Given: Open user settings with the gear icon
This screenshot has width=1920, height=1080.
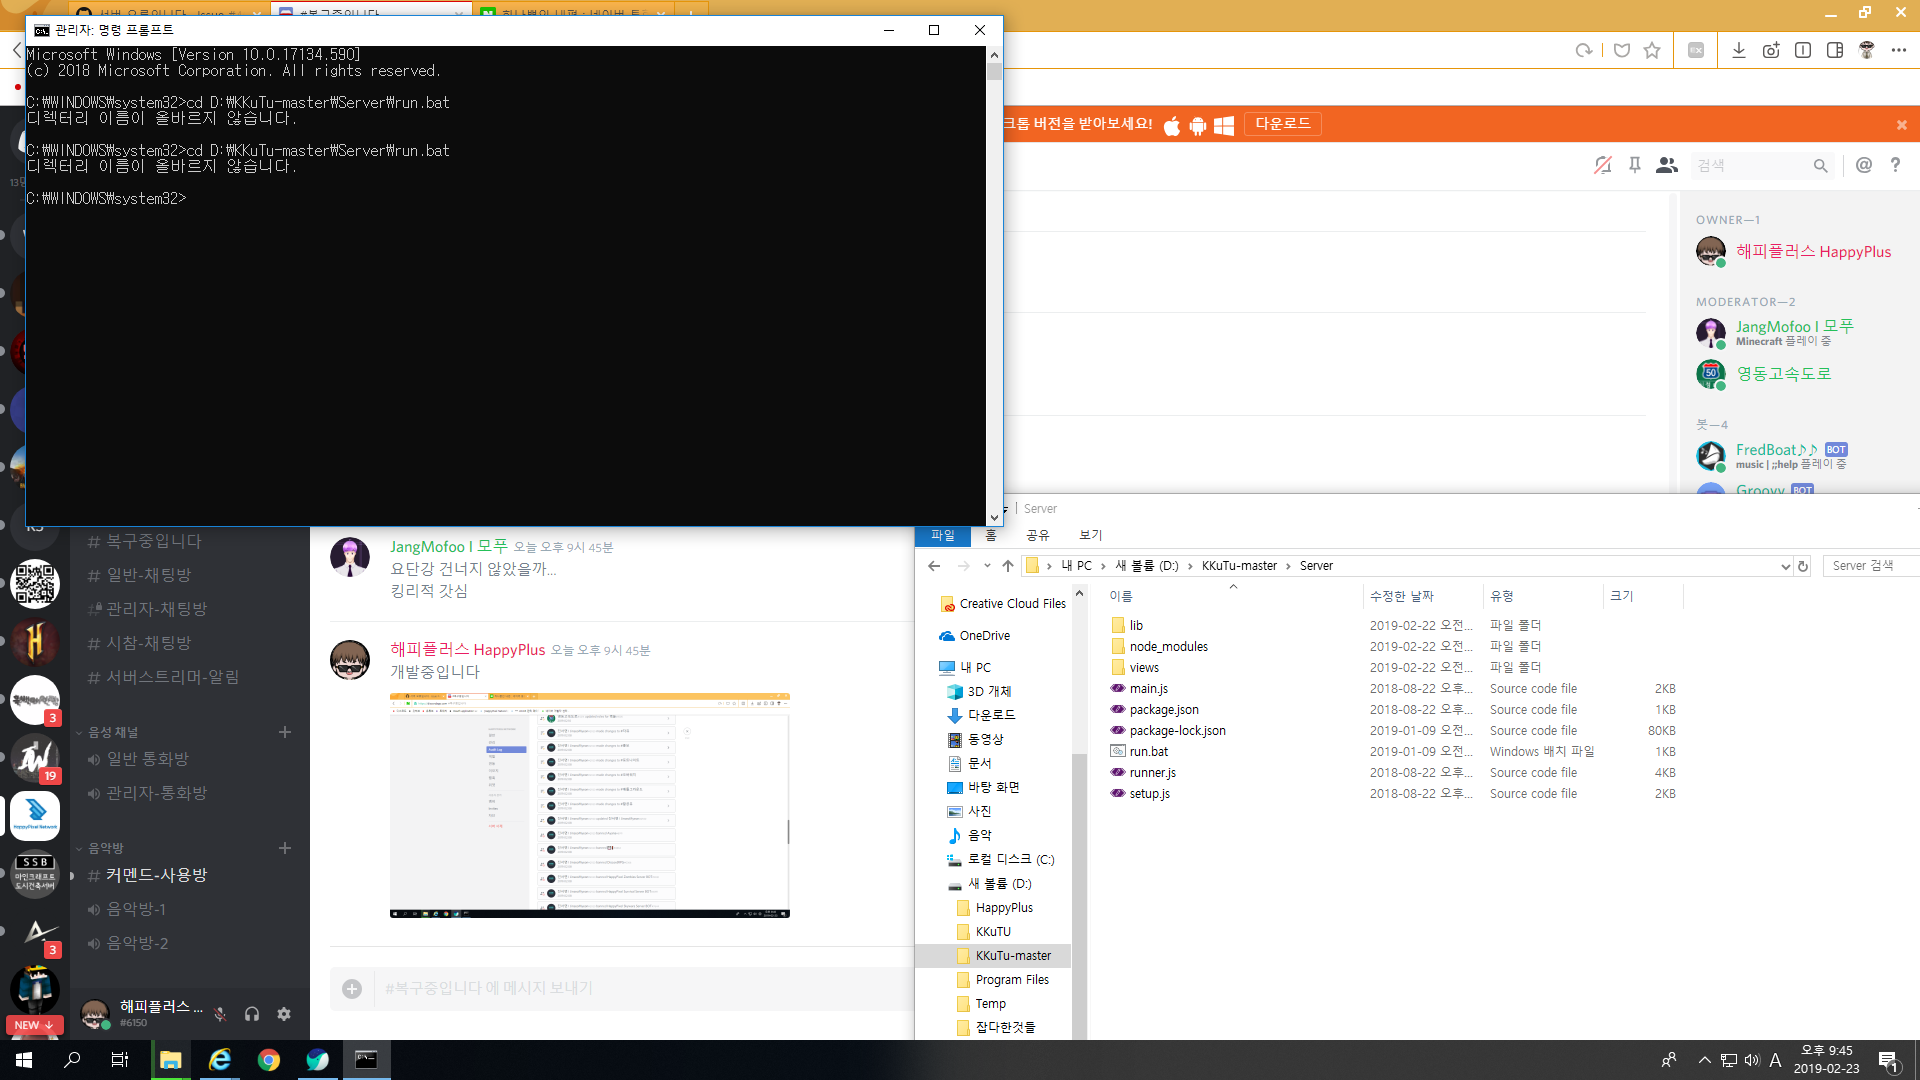Looking at the screenshot, I should (x=284, y=1013).
